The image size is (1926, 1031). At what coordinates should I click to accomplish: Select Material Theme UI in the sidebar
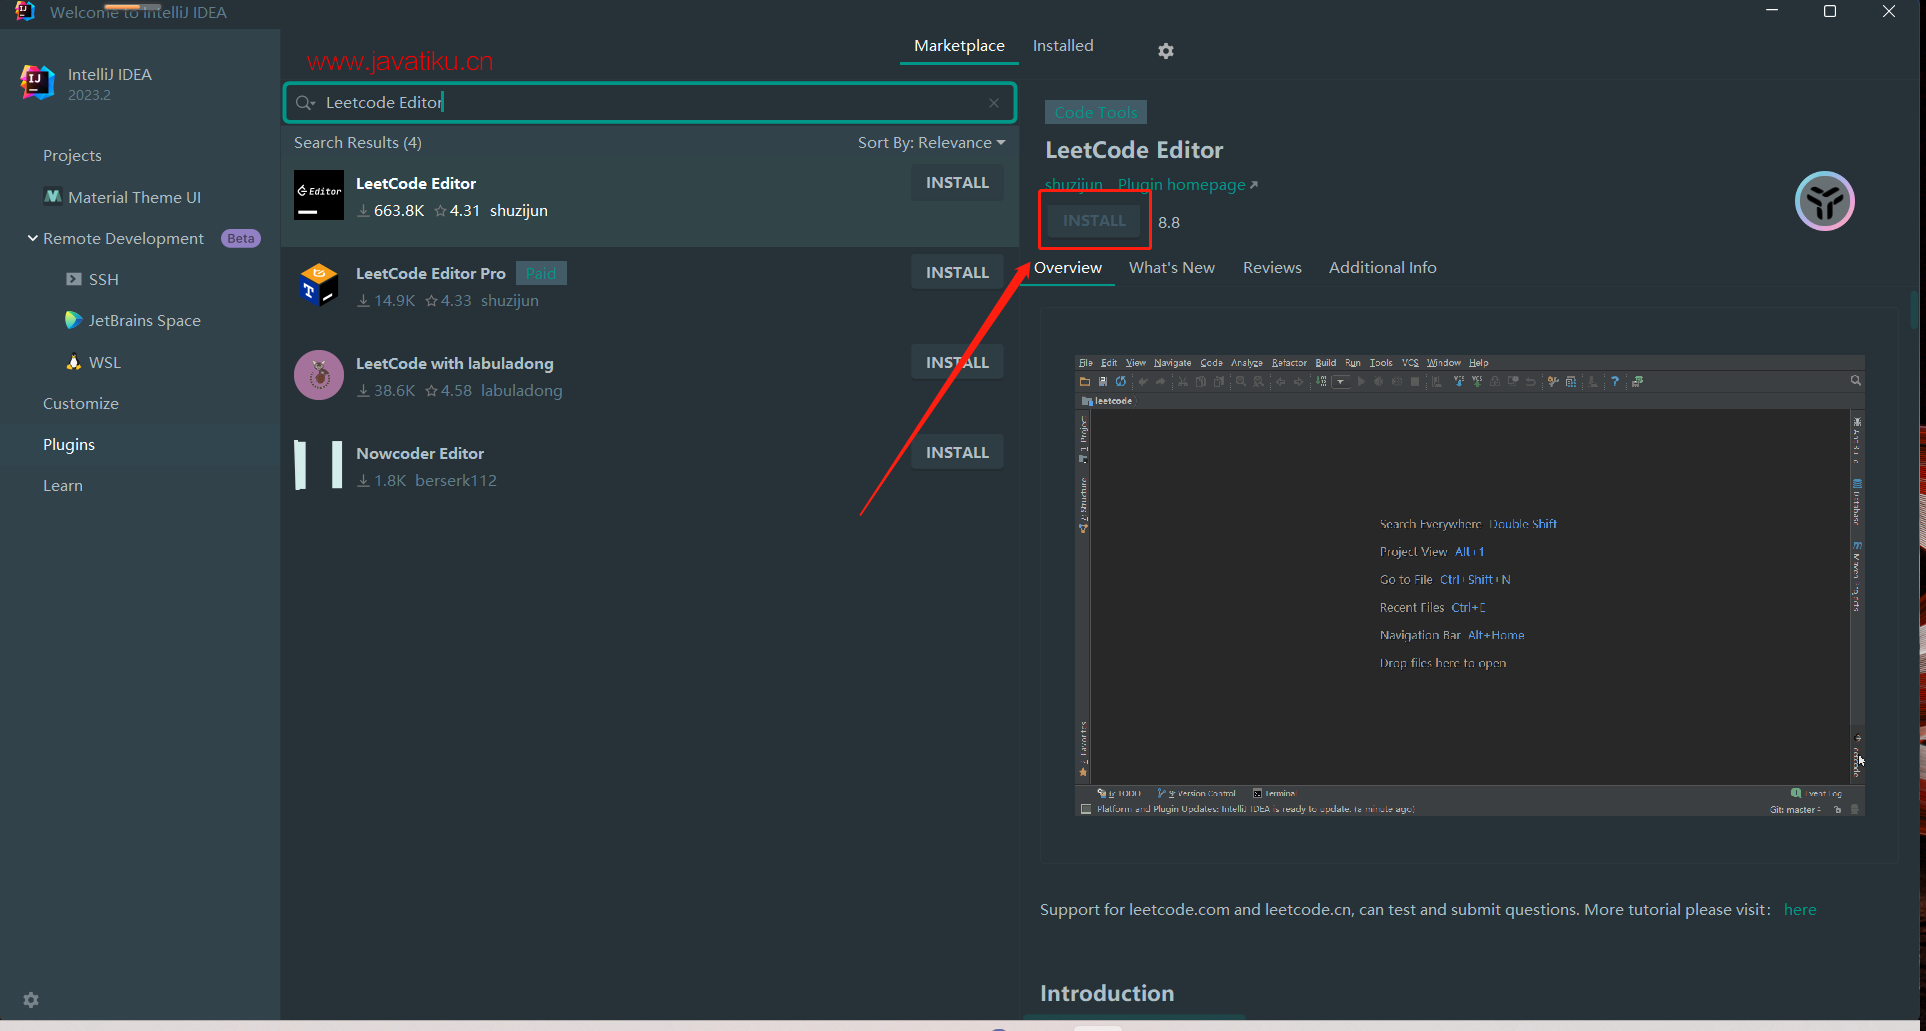pyautogui.click(x=134, y=198)
